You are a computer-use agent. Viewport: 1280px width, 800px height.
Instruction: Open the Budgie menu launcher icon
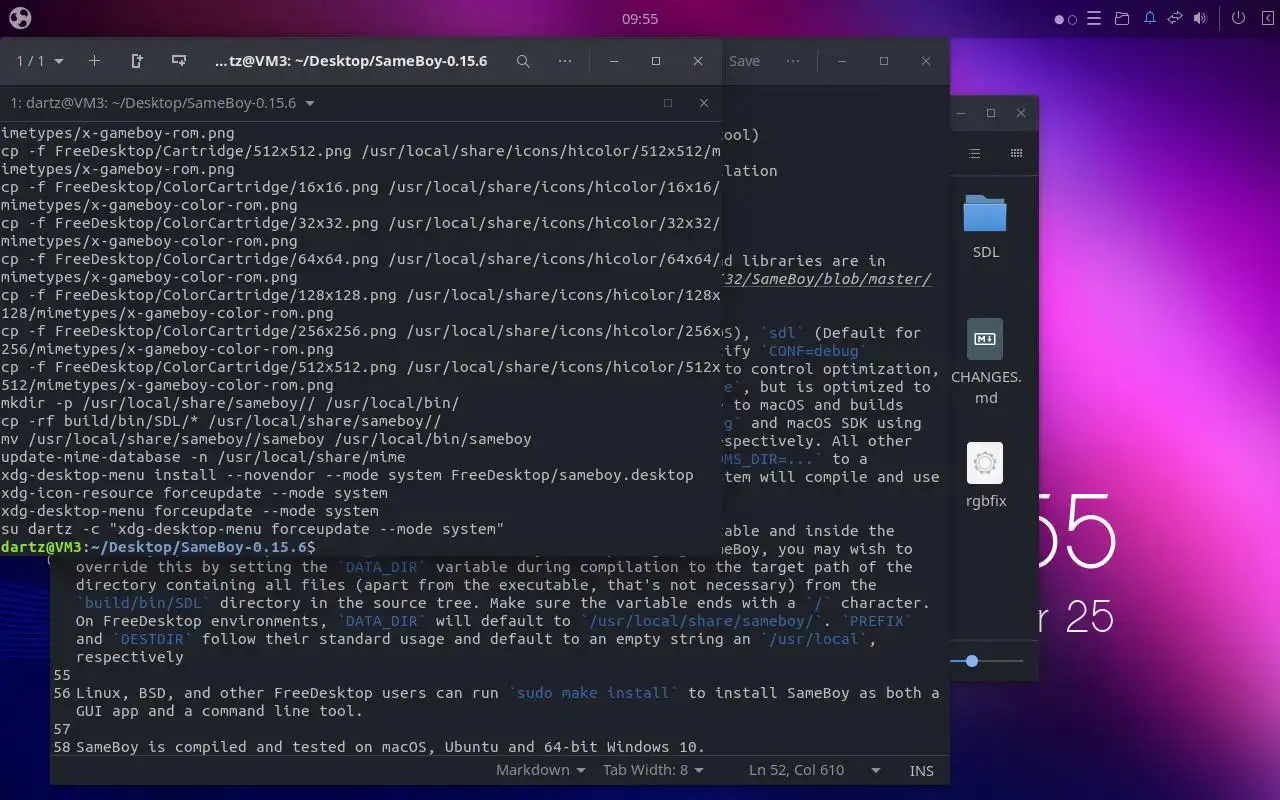click(x=20, y=18)
